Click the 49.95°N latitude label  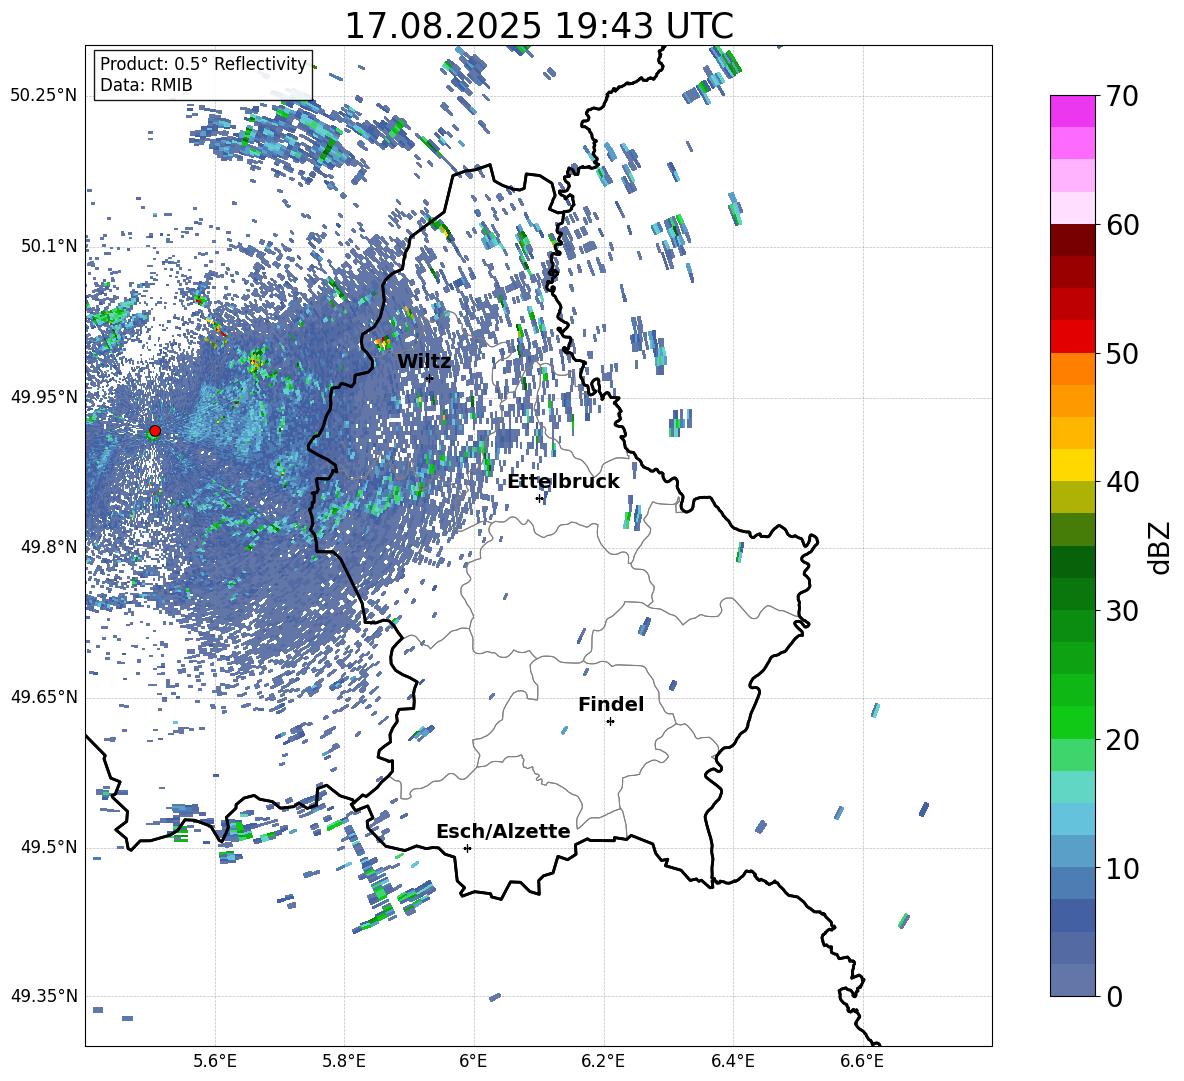pos(44,397)
